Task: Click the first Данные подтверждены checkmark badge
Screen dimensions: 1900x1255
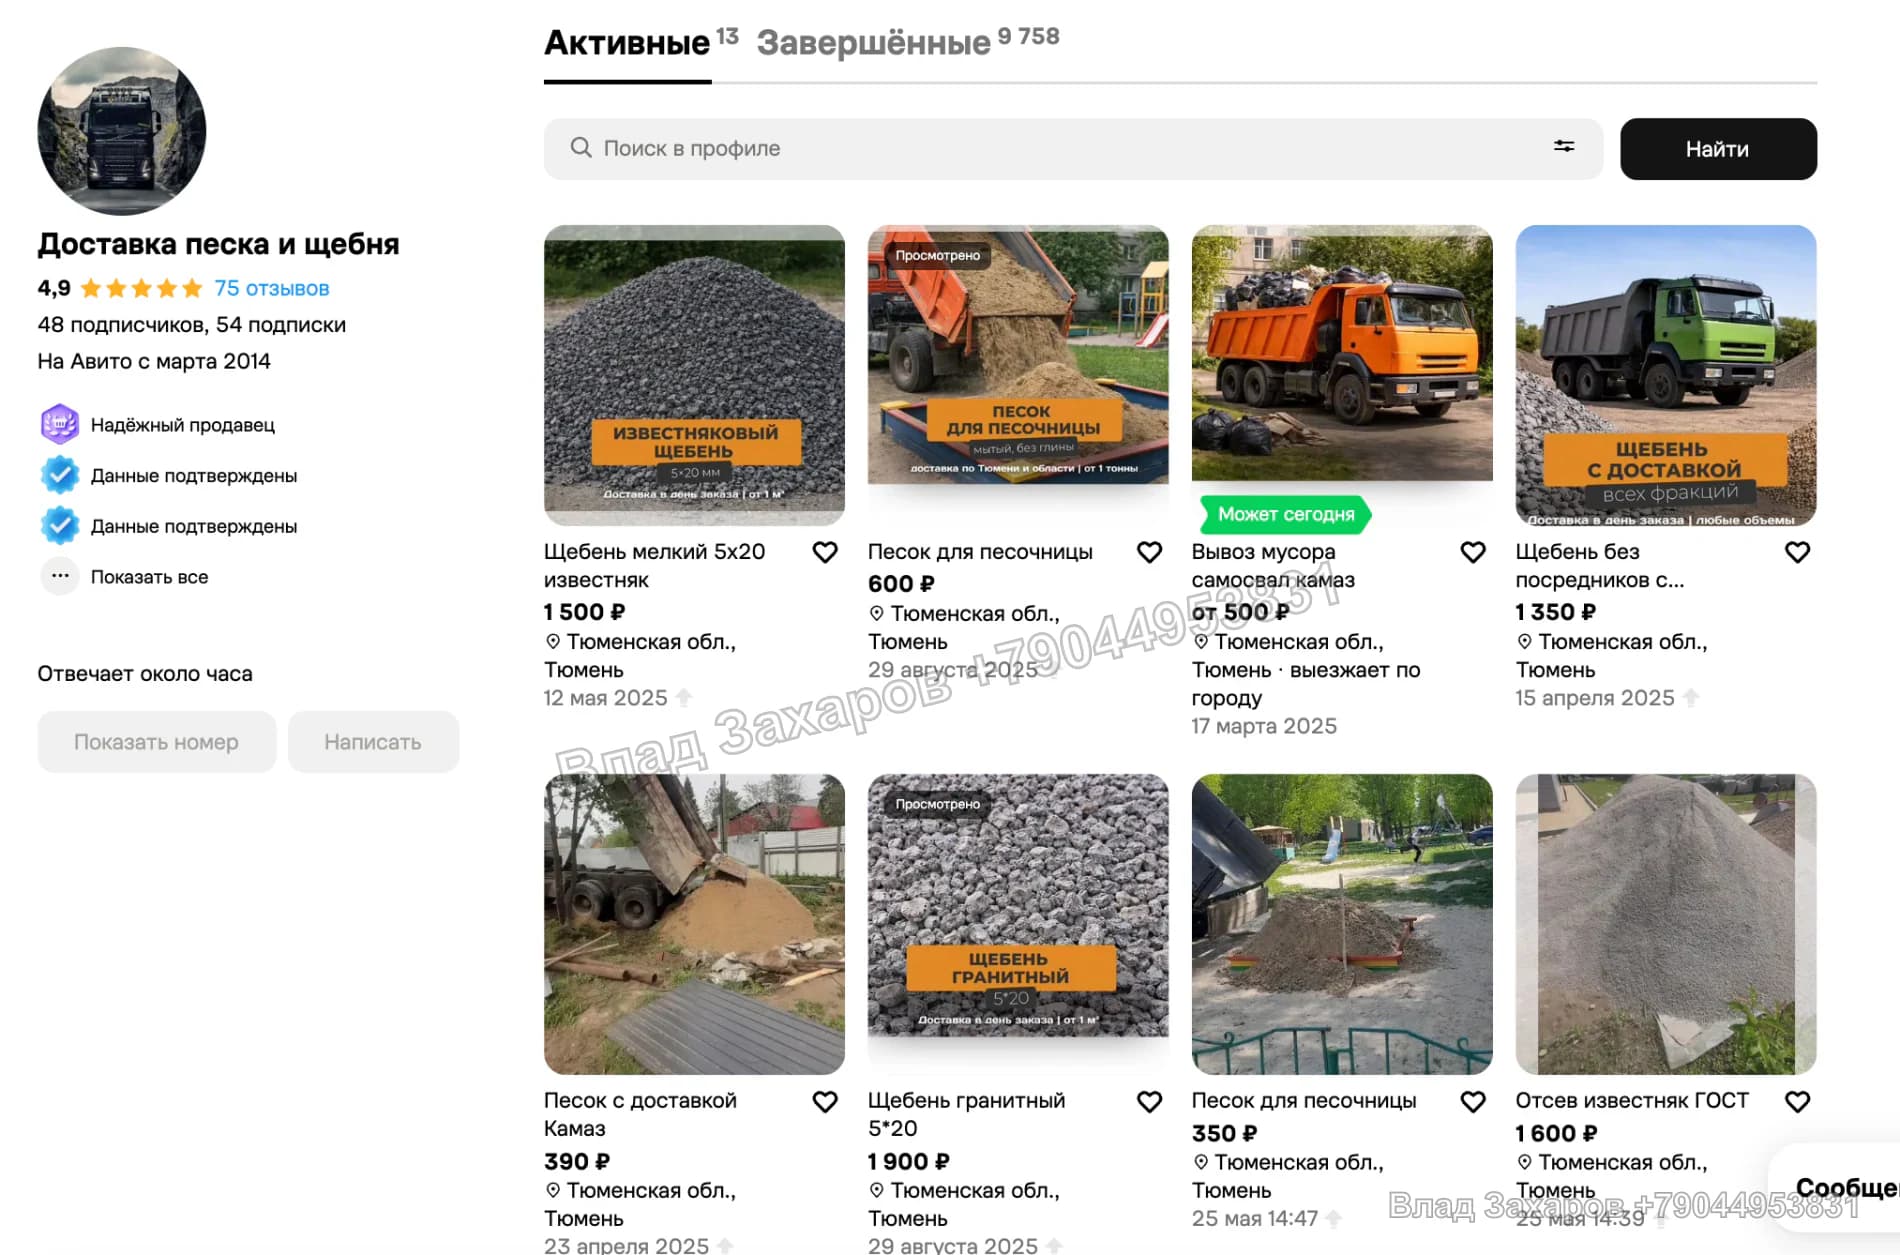Action: point(60,475)
